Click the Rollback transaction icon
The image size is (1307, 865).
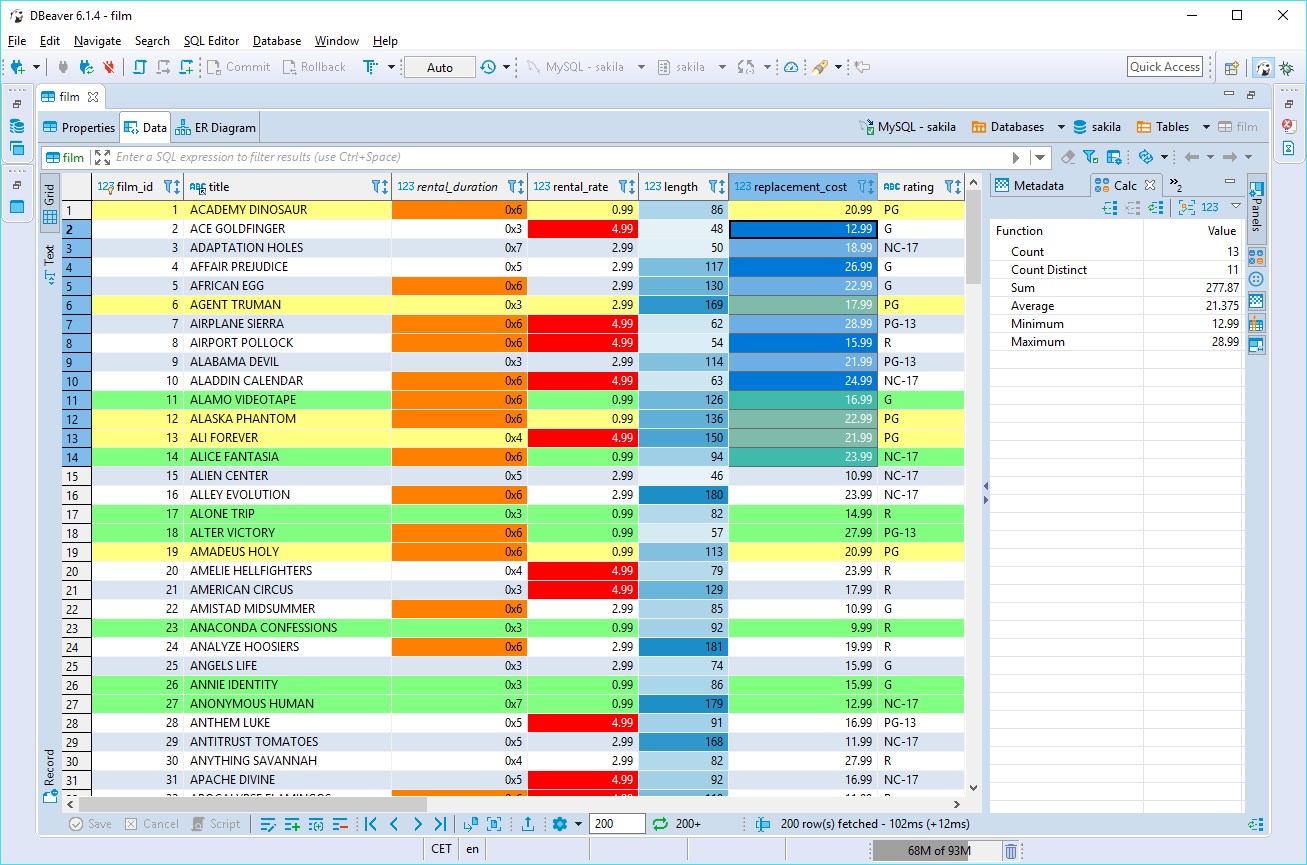coord(287,66)
